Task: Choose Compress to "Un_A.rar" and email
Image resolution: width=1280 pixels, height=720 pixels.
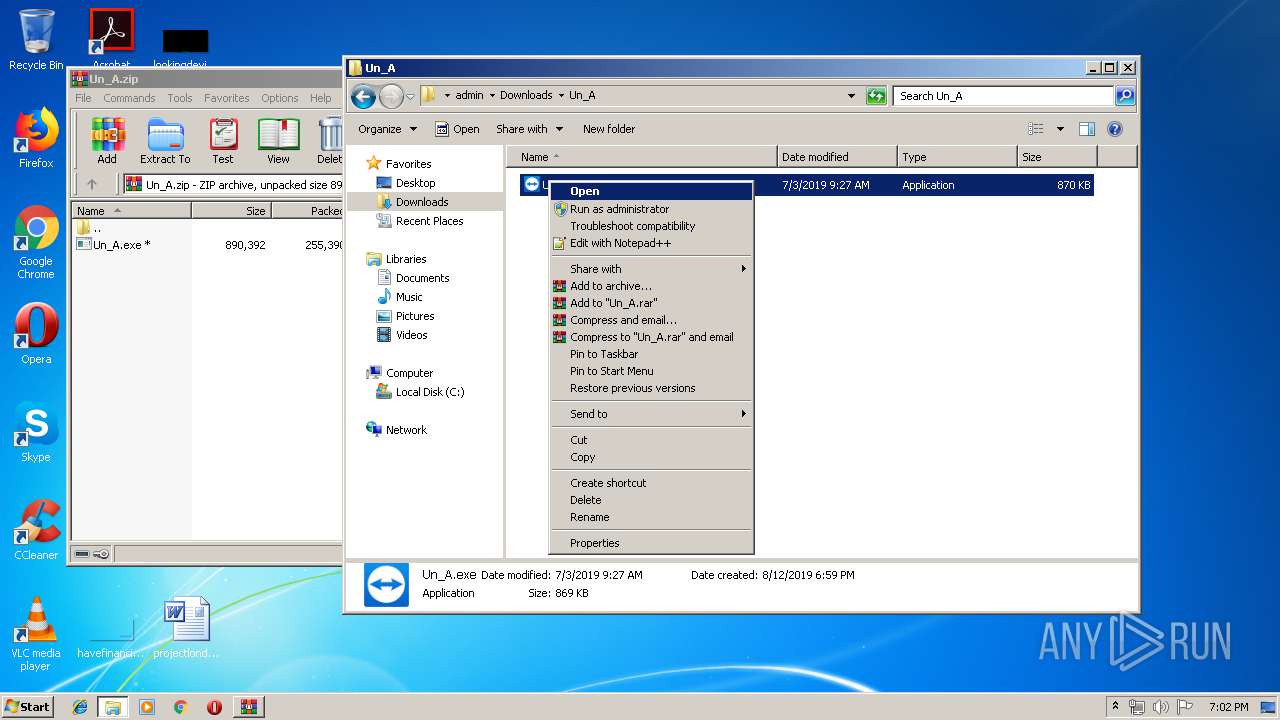Action: tap(651, 337)
